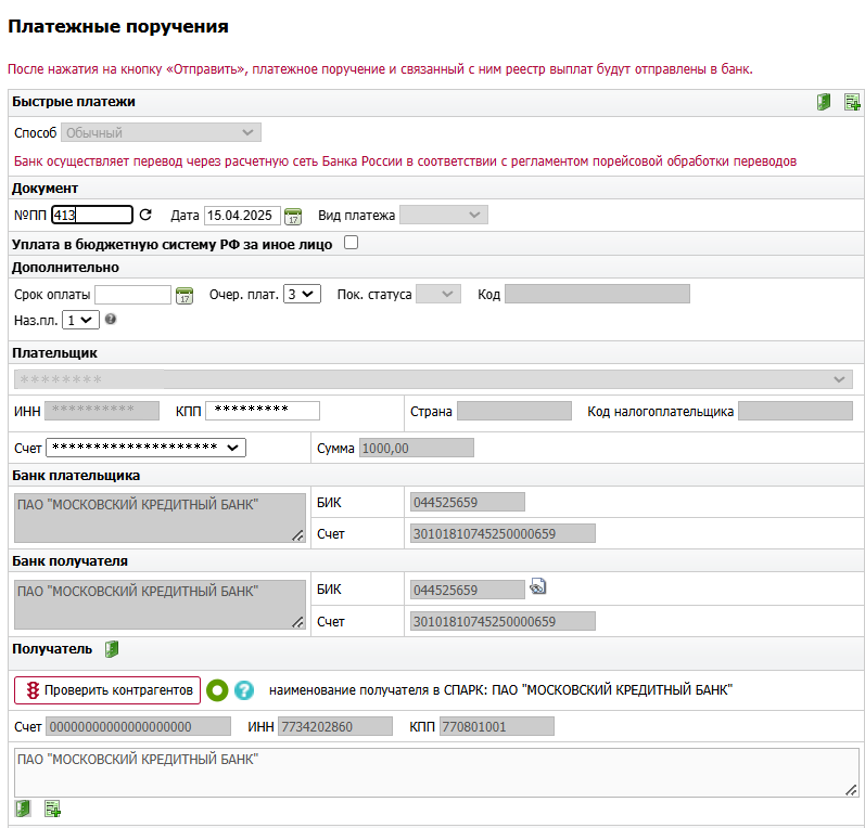Open the calendar picker beside the Дата field
865x828 pixels.
pos(293,216)
